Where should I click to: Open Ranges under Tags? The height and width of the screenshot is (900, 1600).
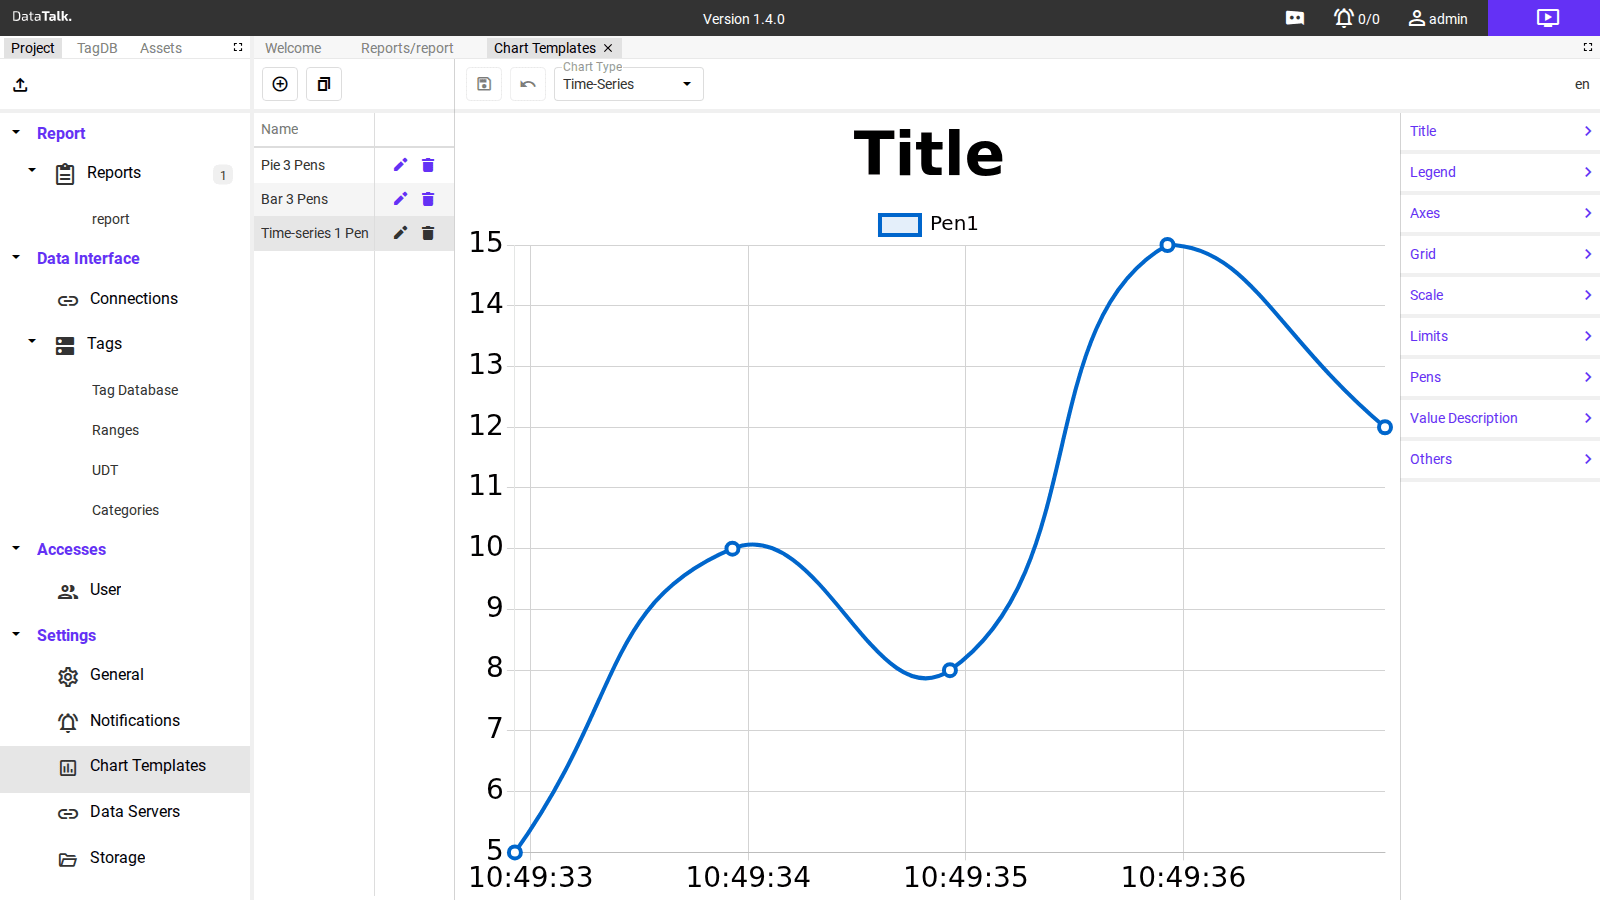[115, 430]
